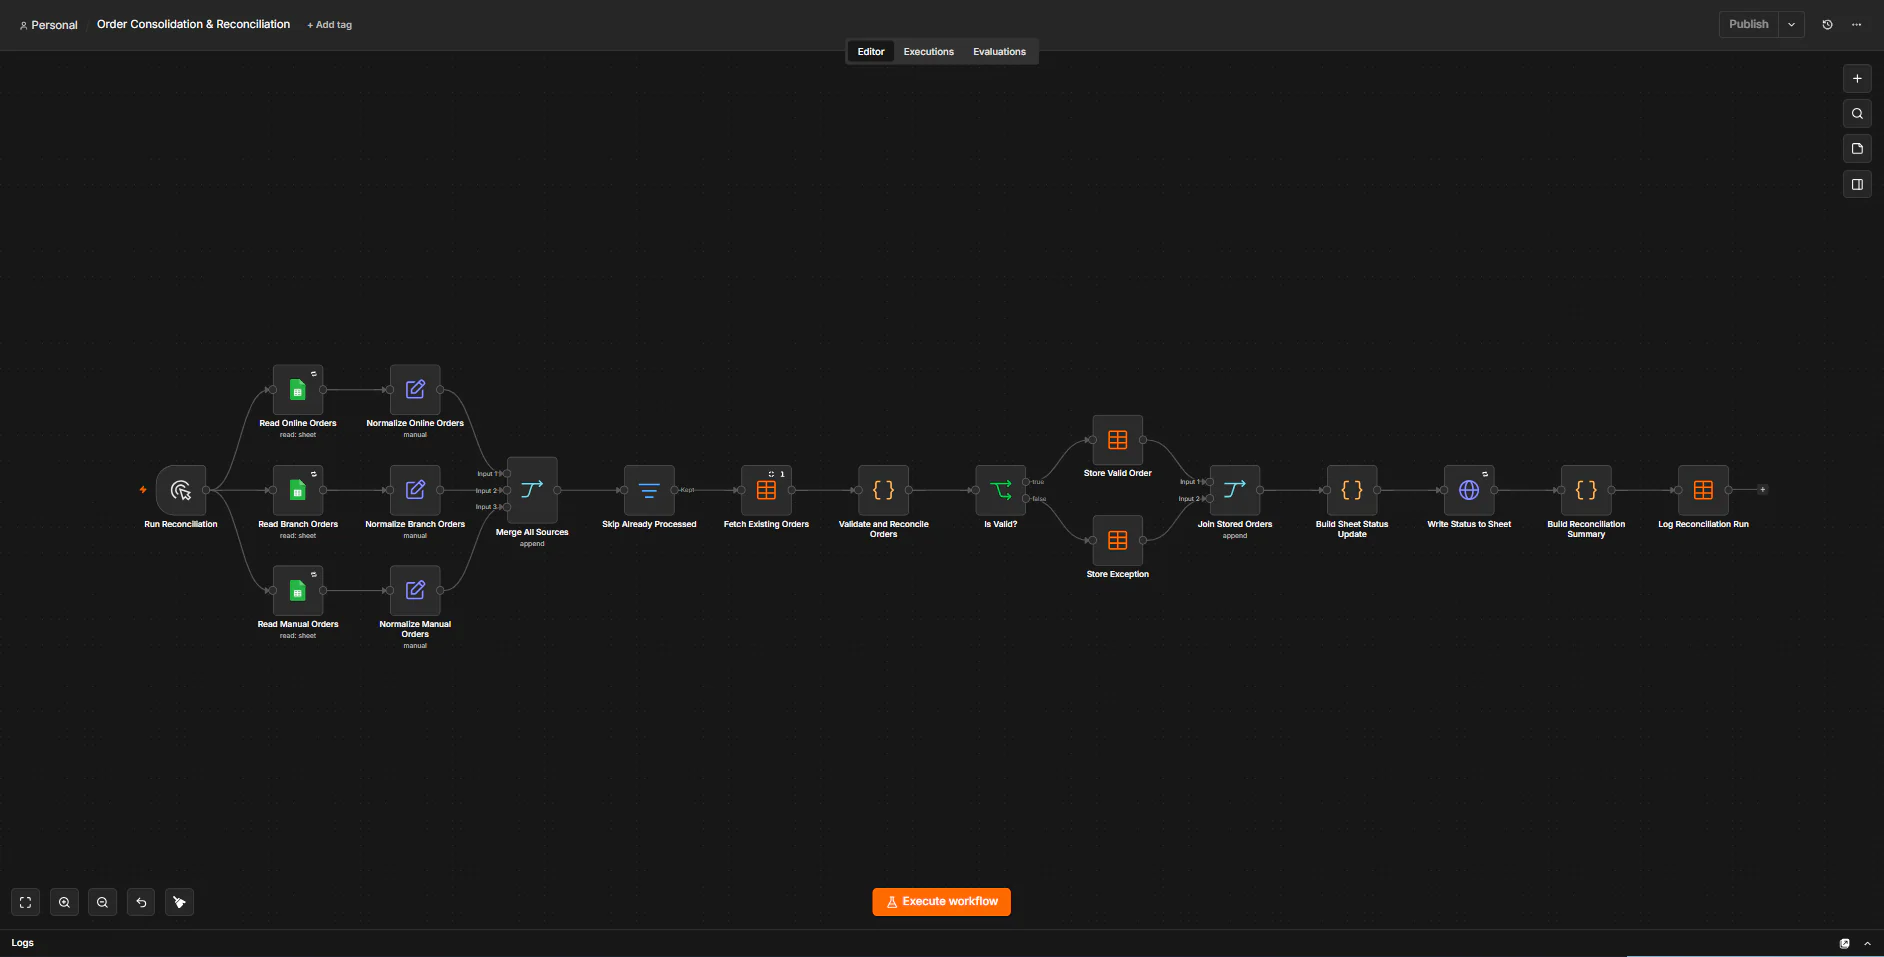Open the Personal project breadcrumb

[x=48, y=25]
